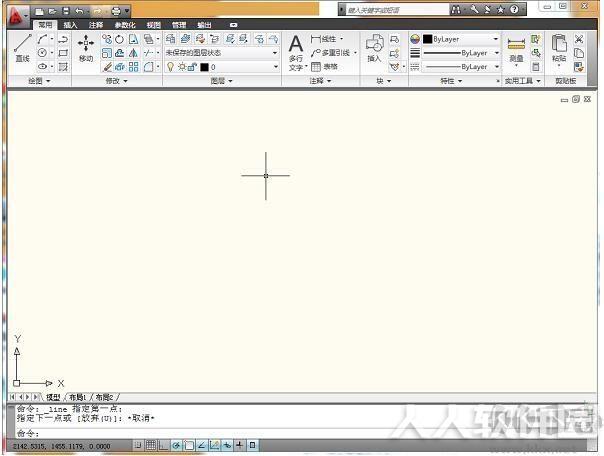This screenshot has height=456, width=604.
Task: Switch to the Layout2 (布局2) tab
Action: point(104,397)
